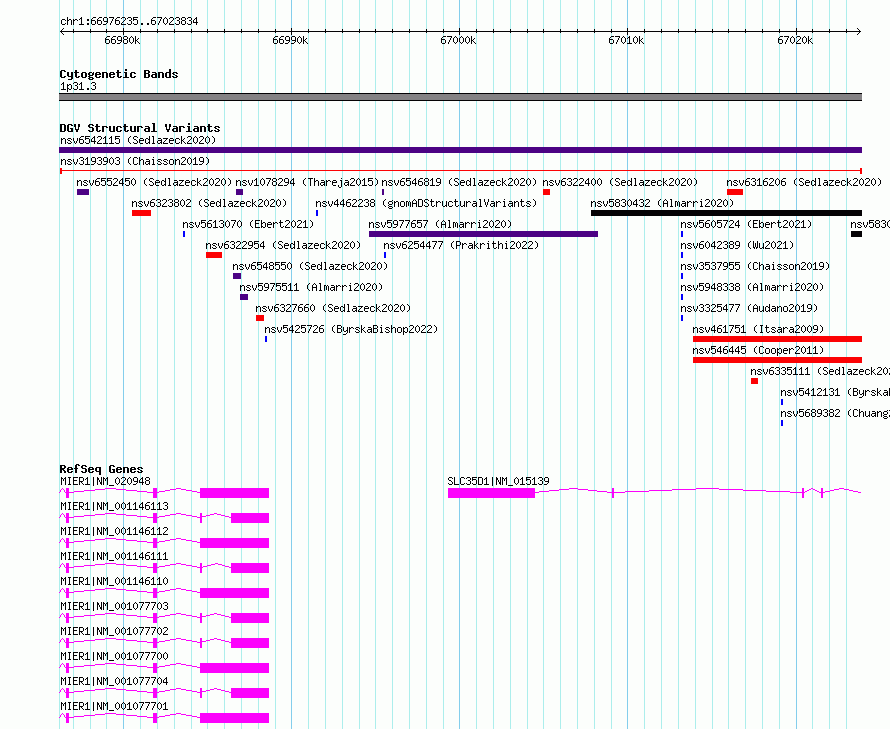Click the nsv5977657 (Almarri2020) purple bar
The image size is (890, 729).
483,234
